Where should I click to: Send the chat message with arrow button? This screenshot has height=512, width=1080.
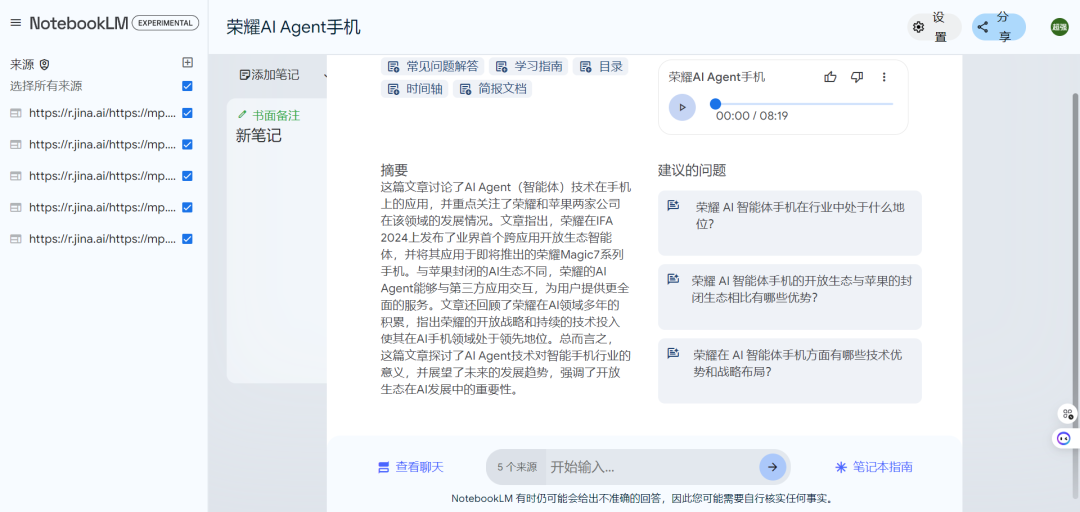coord(772,467)
